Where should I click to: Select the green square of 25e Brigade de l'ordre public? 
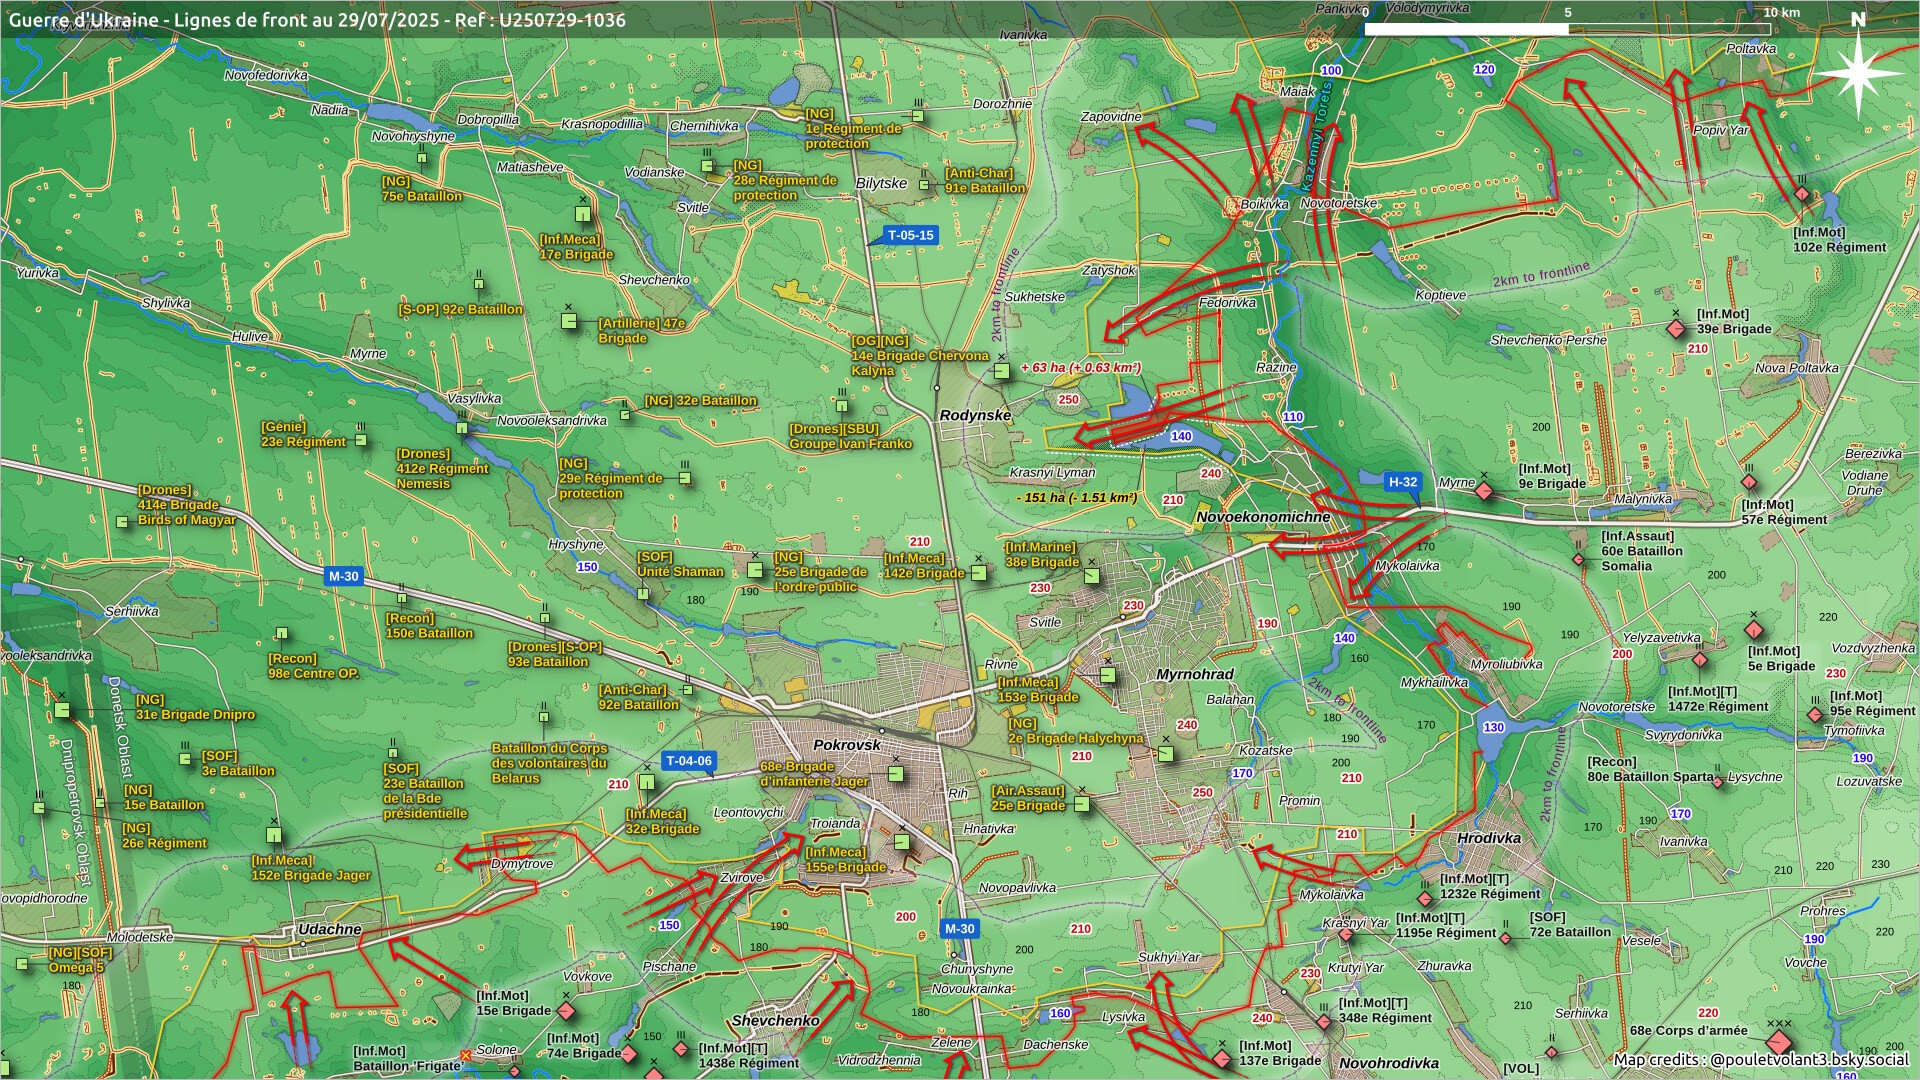[755, 569]
